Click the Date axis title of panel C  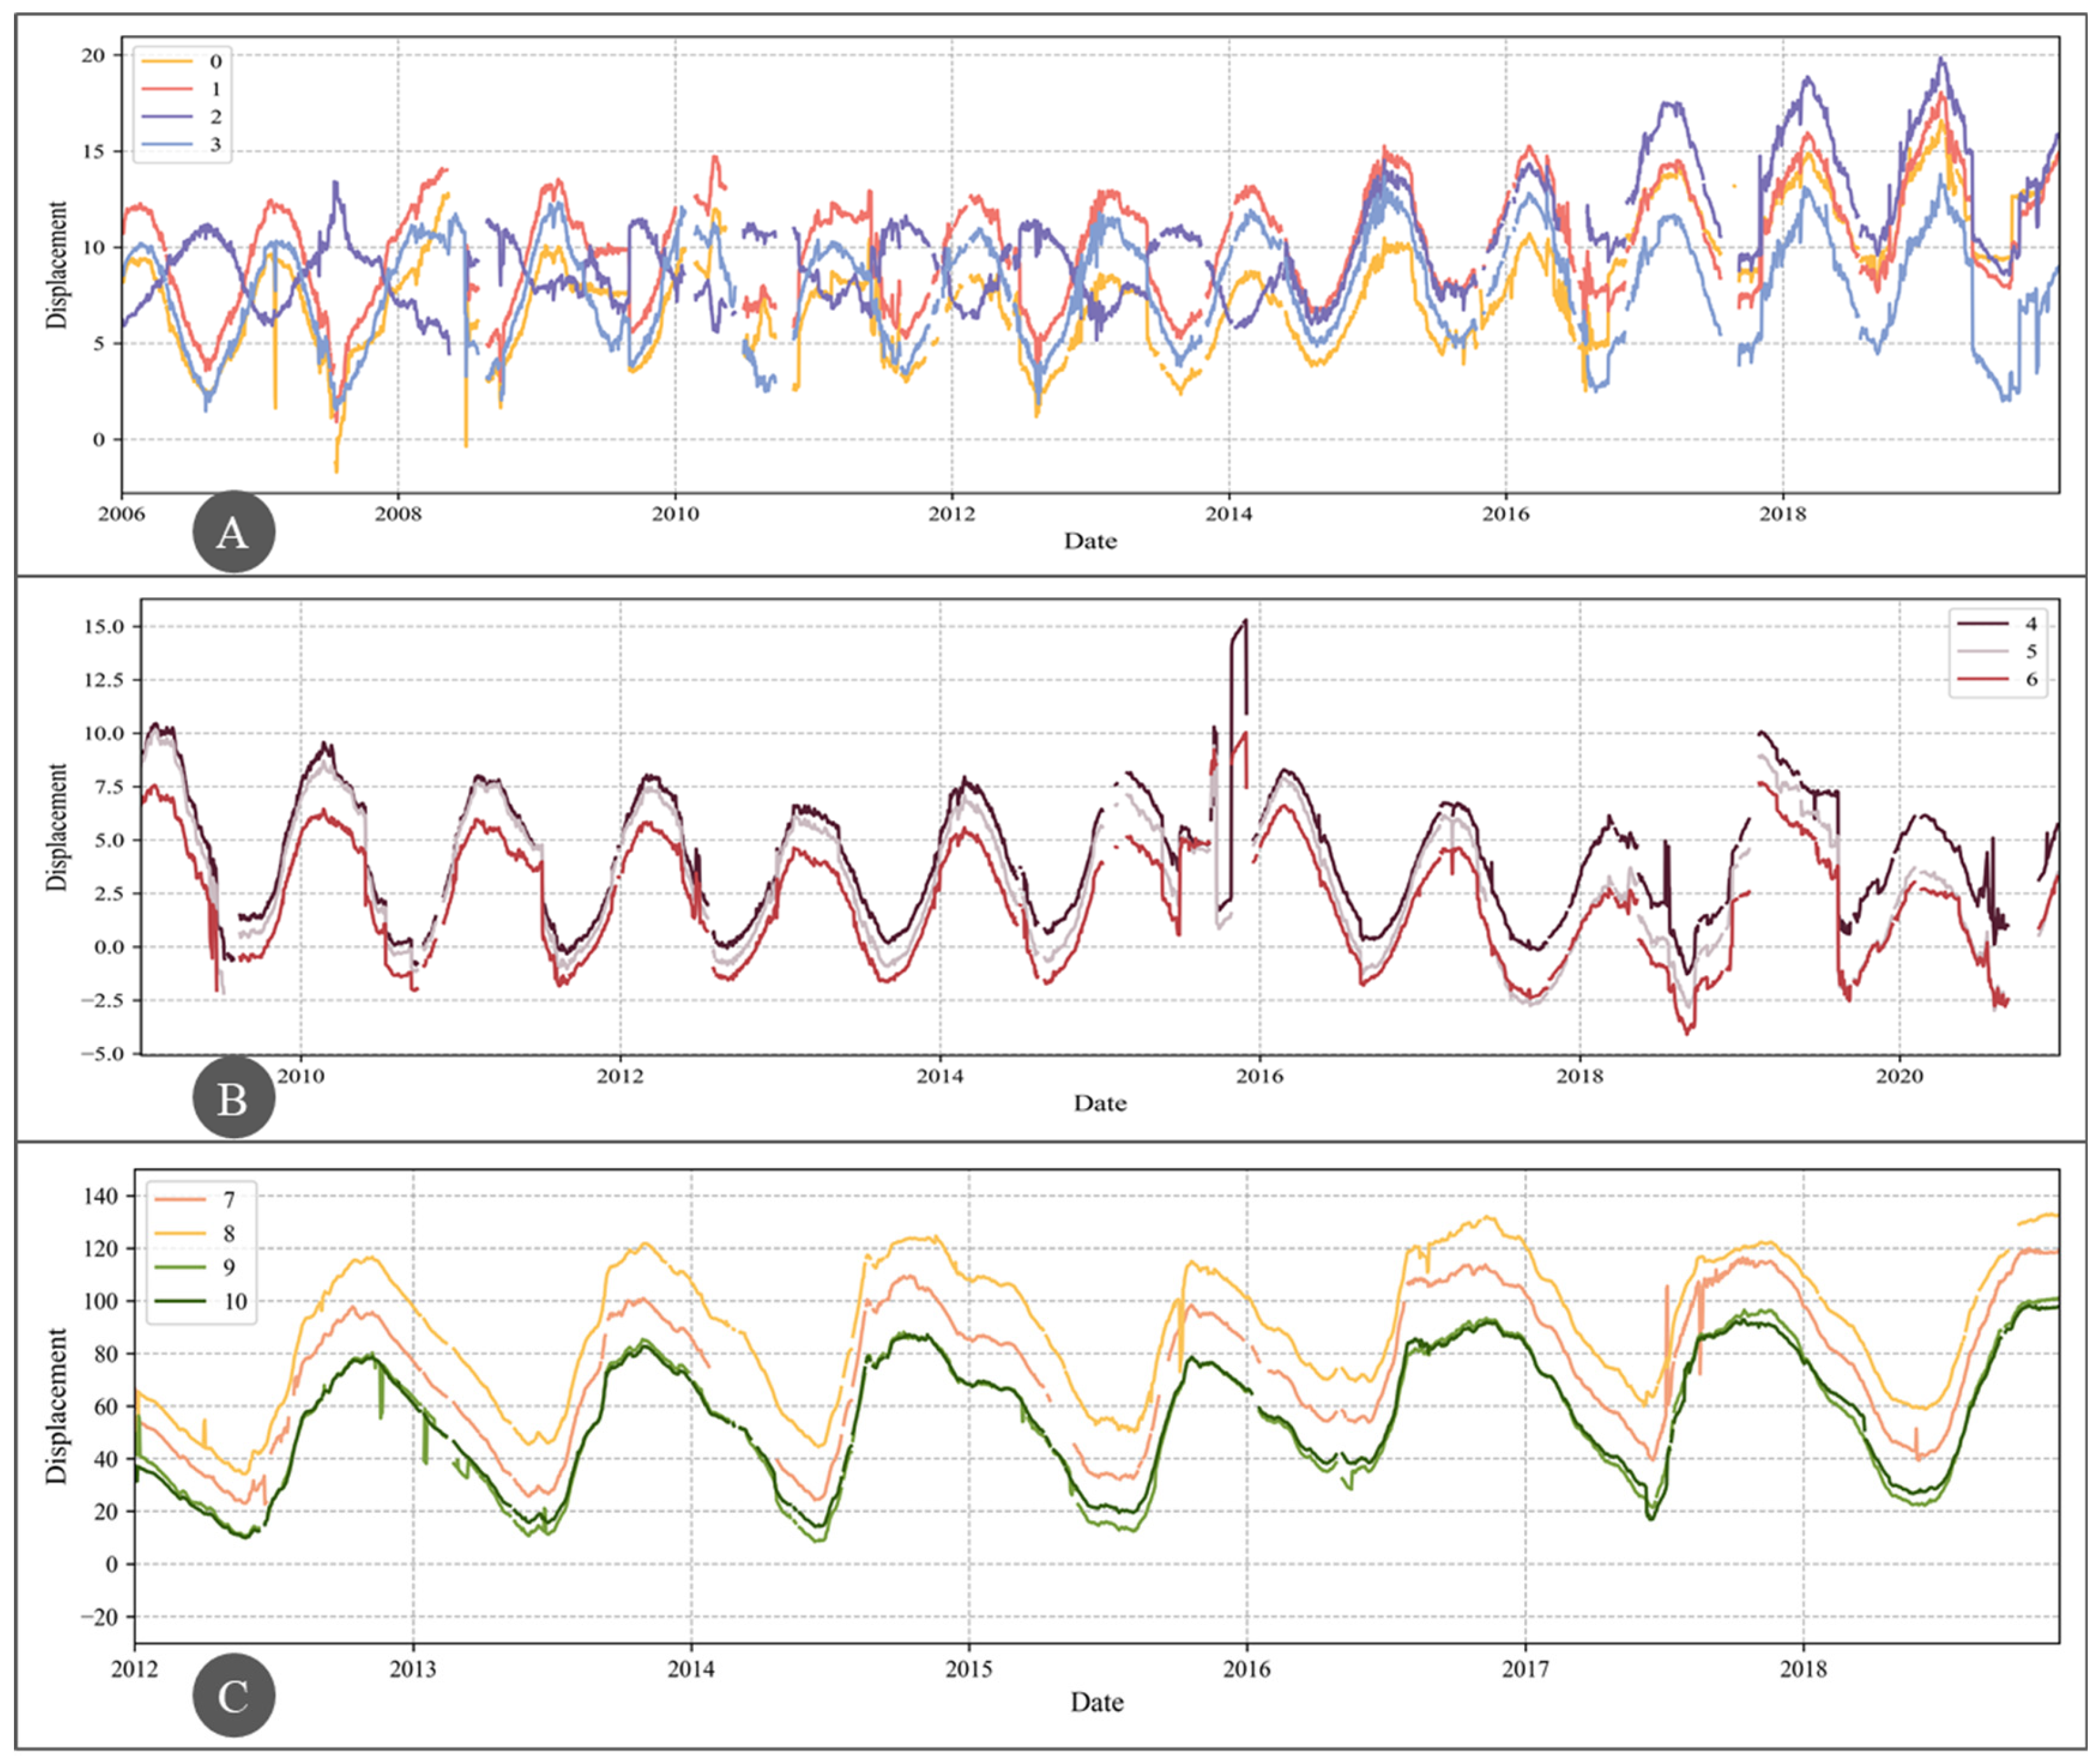click(1097, 1702)
